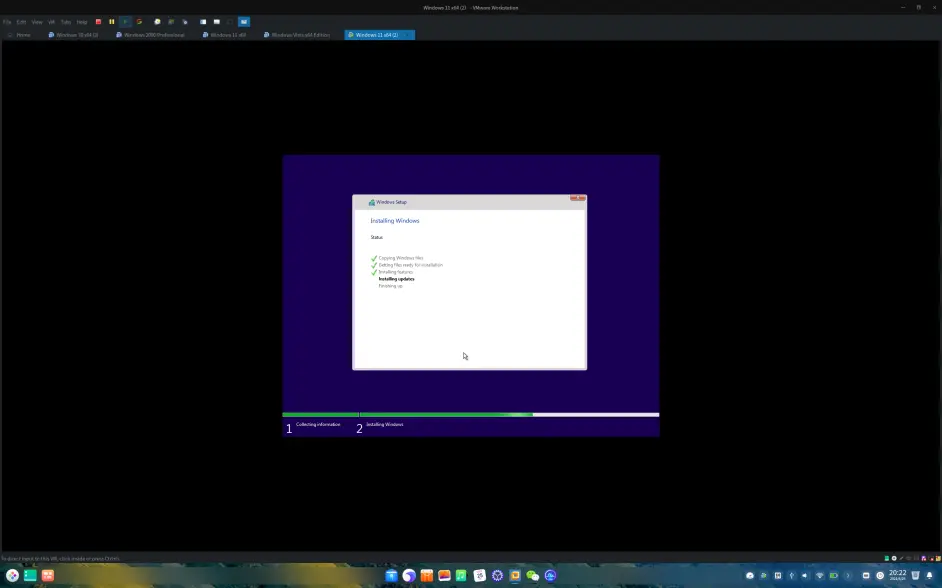Open the View menu
Image resolution: width=942 pixels, height=588 pixels.
tap(37, 22)
